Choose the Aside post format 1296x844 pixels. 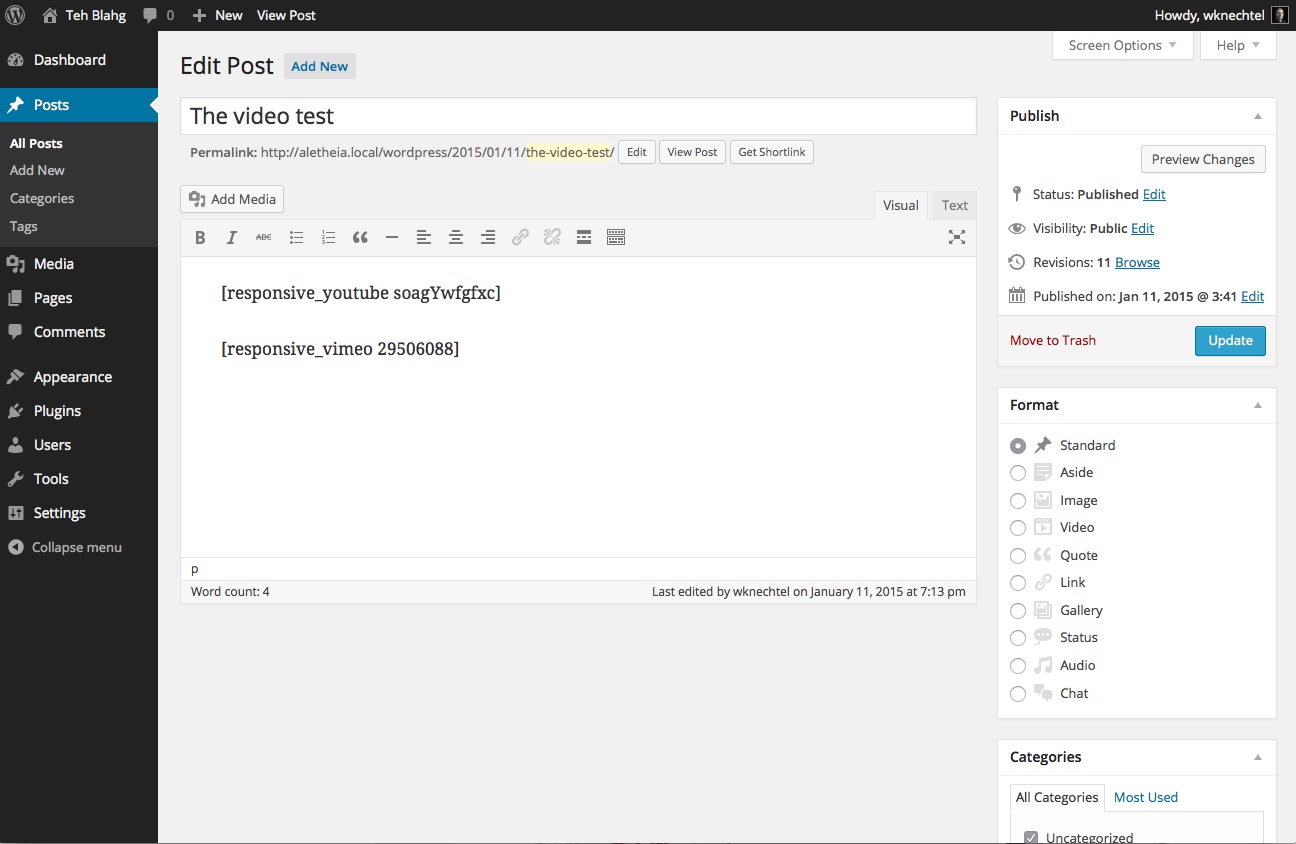tap(1018, 473)
